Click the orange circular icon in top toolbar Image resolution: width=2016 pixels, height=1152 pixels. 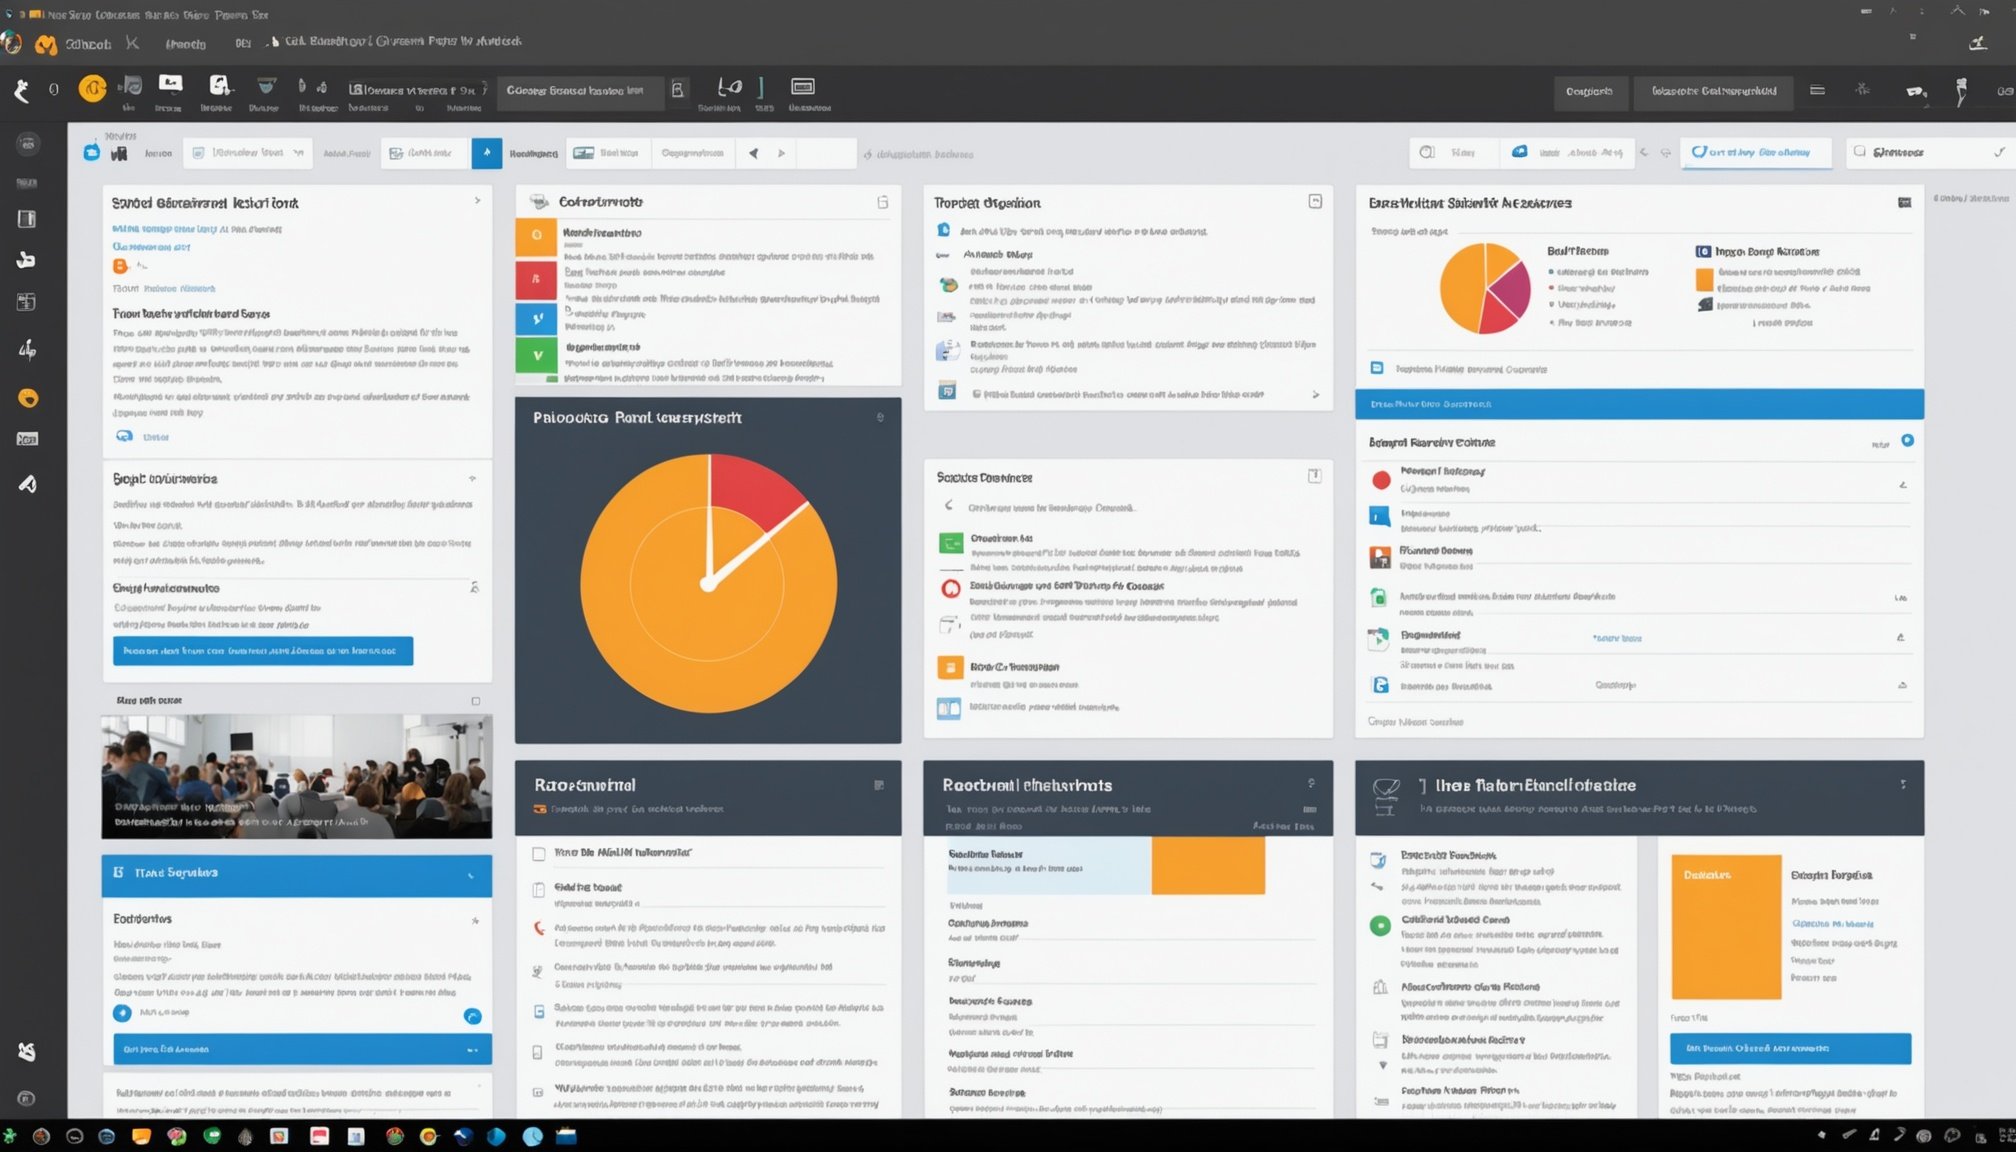point(92,89)
